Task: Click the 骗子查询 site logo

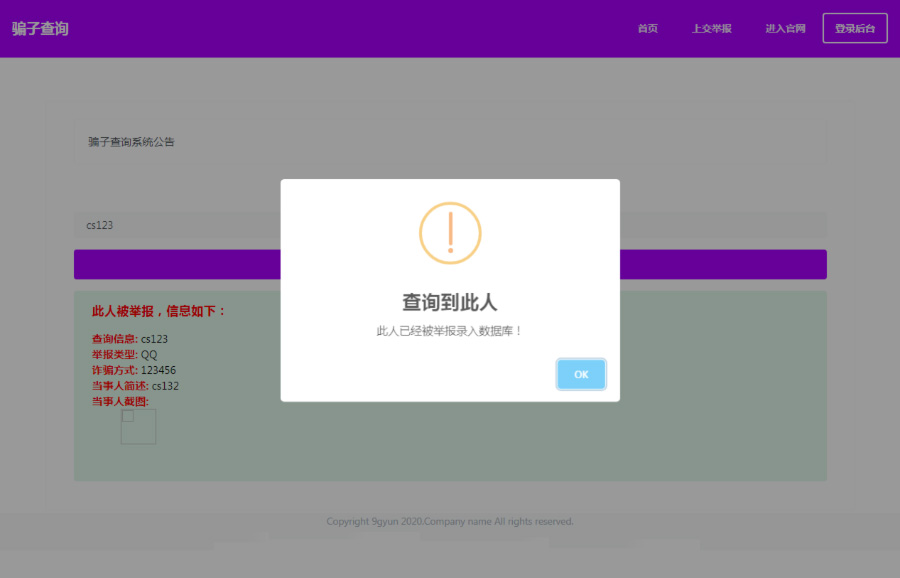Action: [x=40, y=29]
